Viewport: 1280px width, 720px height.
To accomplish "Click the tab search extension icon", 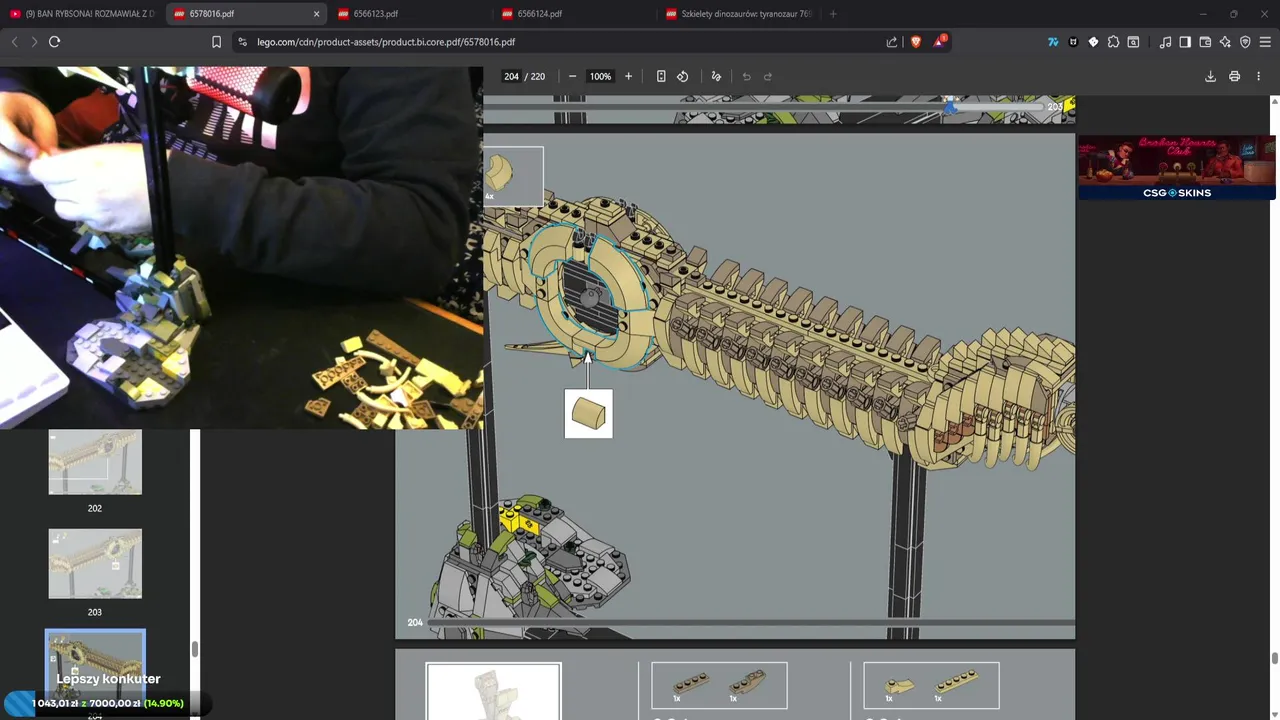I will 1133,42.
